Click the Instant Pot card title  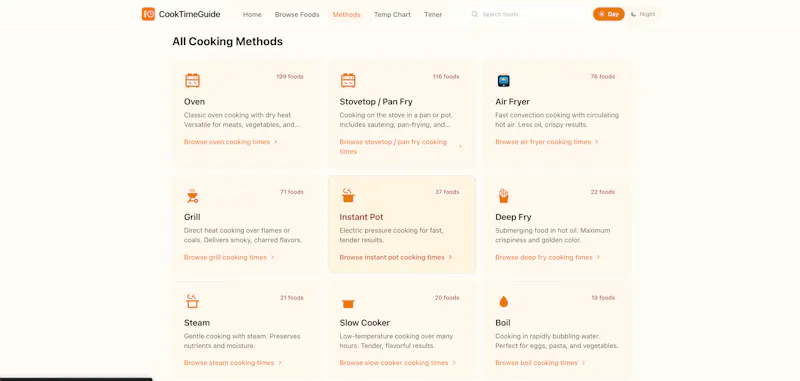[361, 217]
